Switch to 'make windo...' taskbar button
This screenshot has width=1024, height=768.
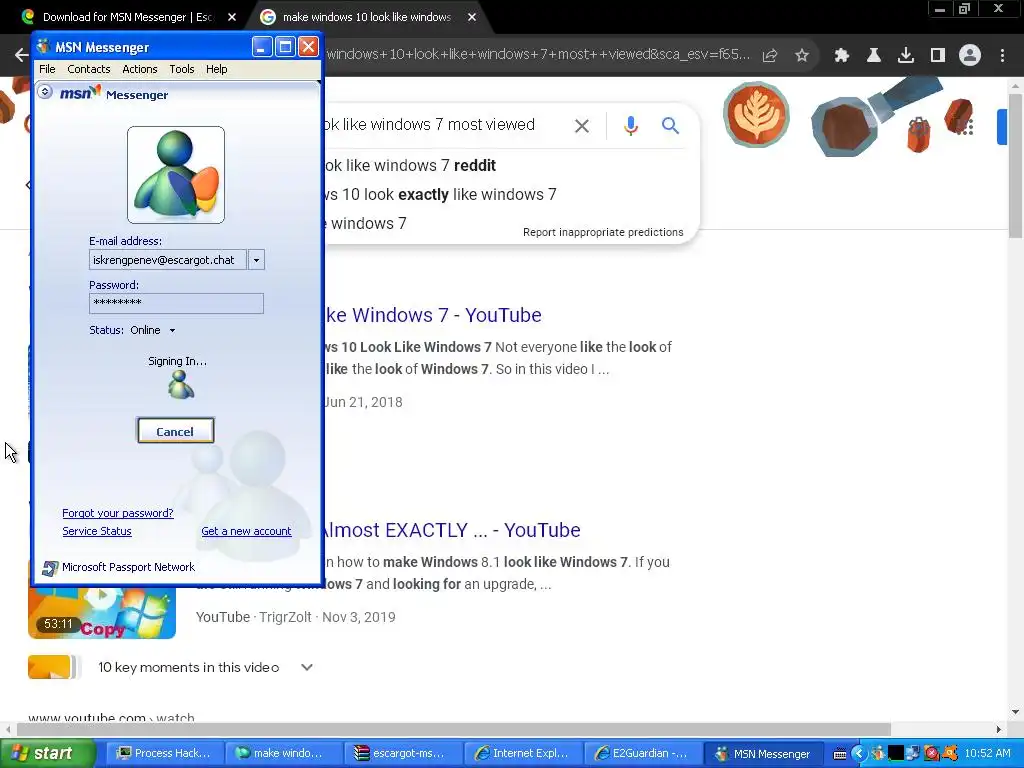tap(283, 754)
